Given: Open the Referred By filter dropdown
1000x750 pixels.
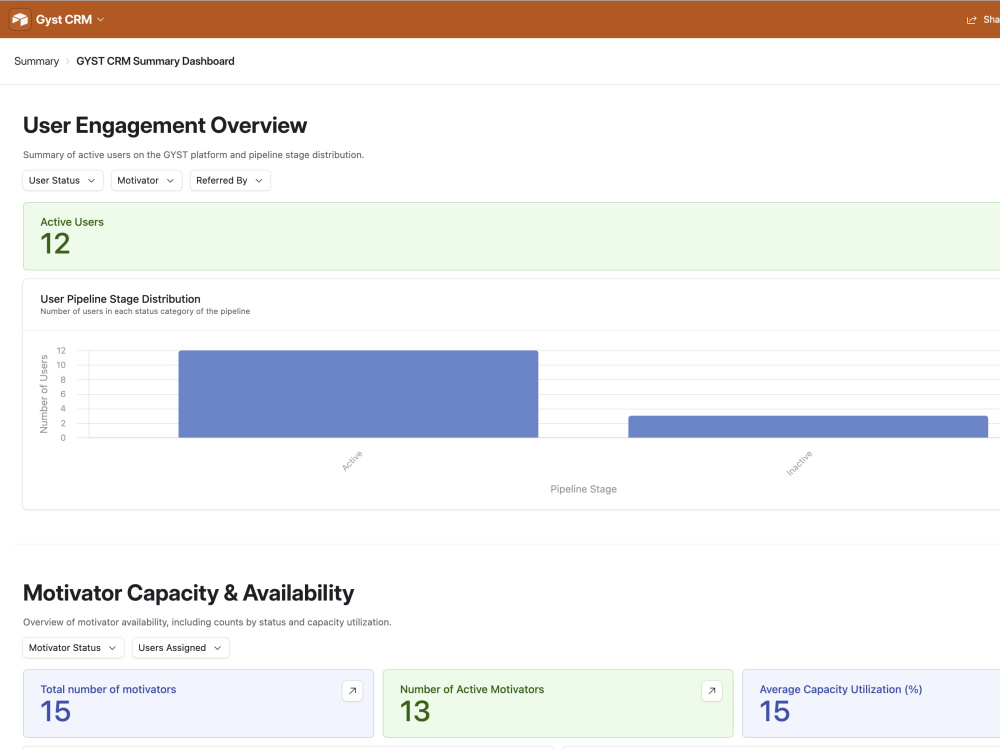Looking at the screenshot, I should click(x=230, y=180).
